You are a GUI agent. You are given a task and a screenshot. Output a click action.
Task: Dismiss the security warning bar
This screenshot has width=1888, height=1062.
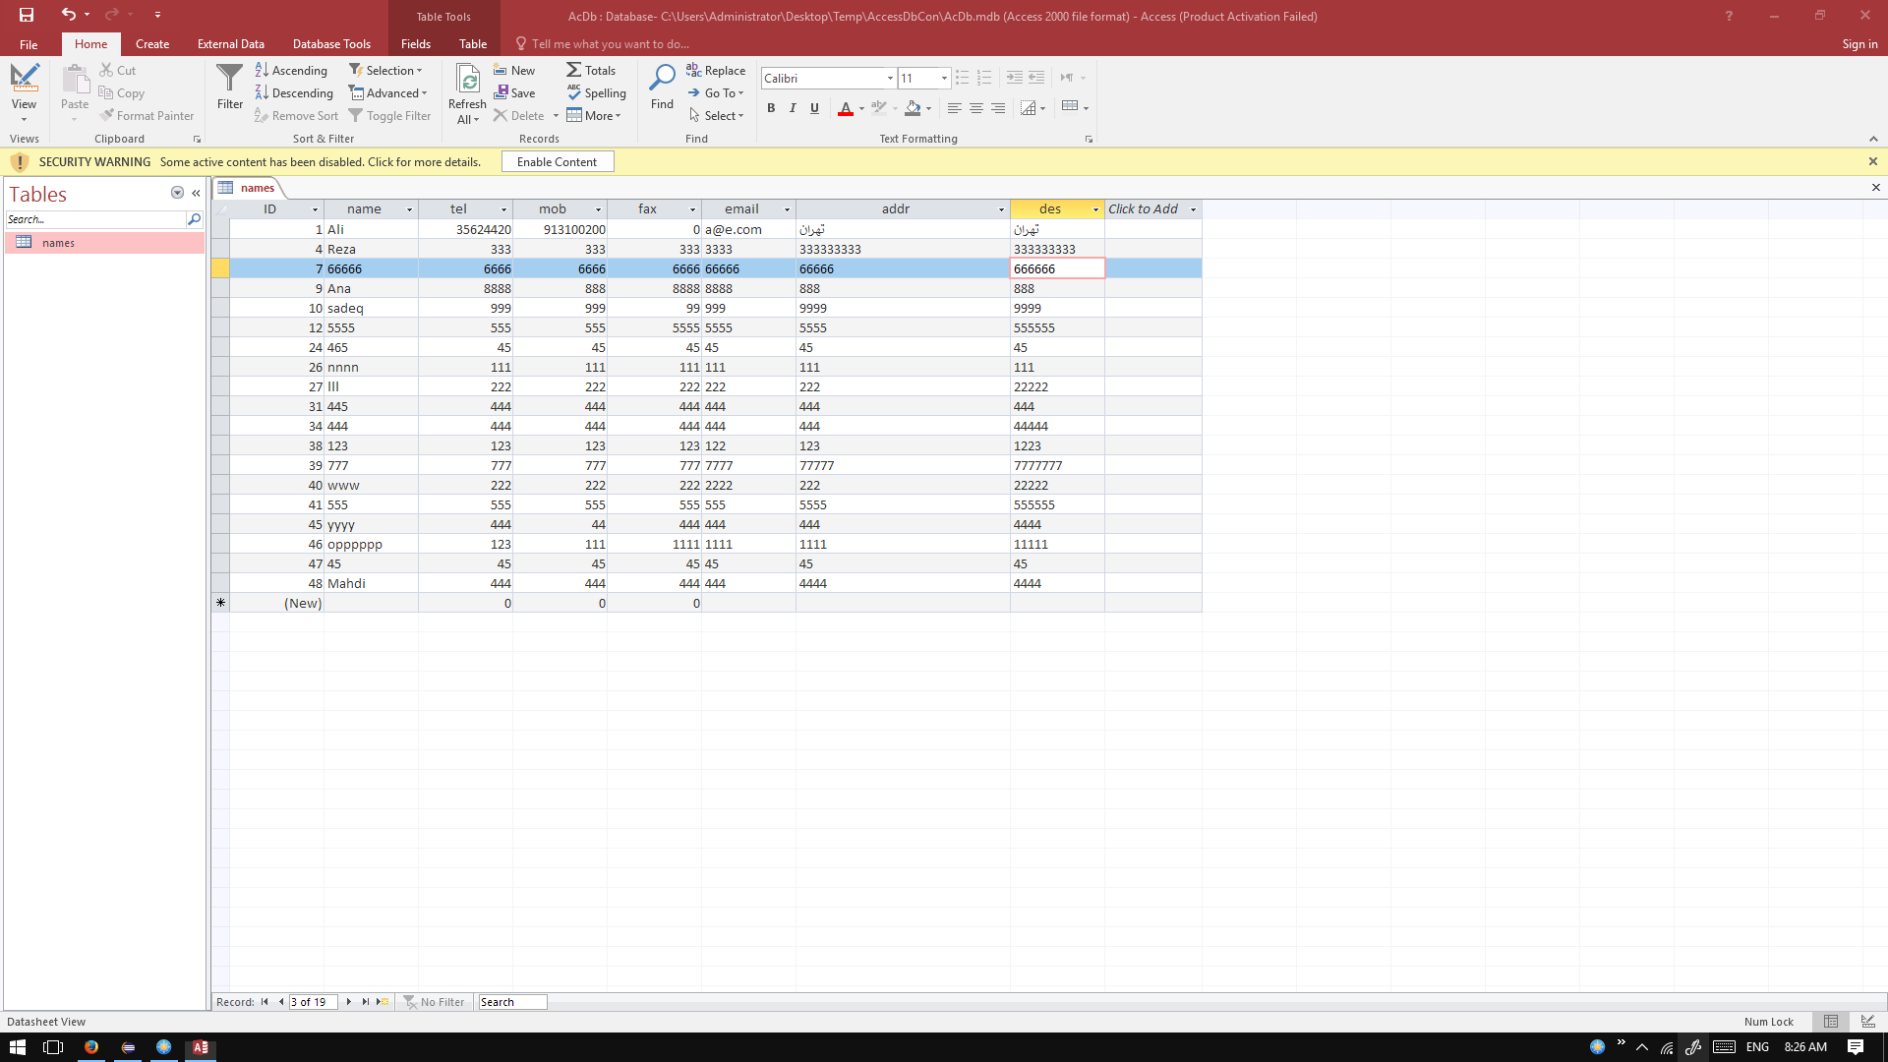coord(1872,161)
